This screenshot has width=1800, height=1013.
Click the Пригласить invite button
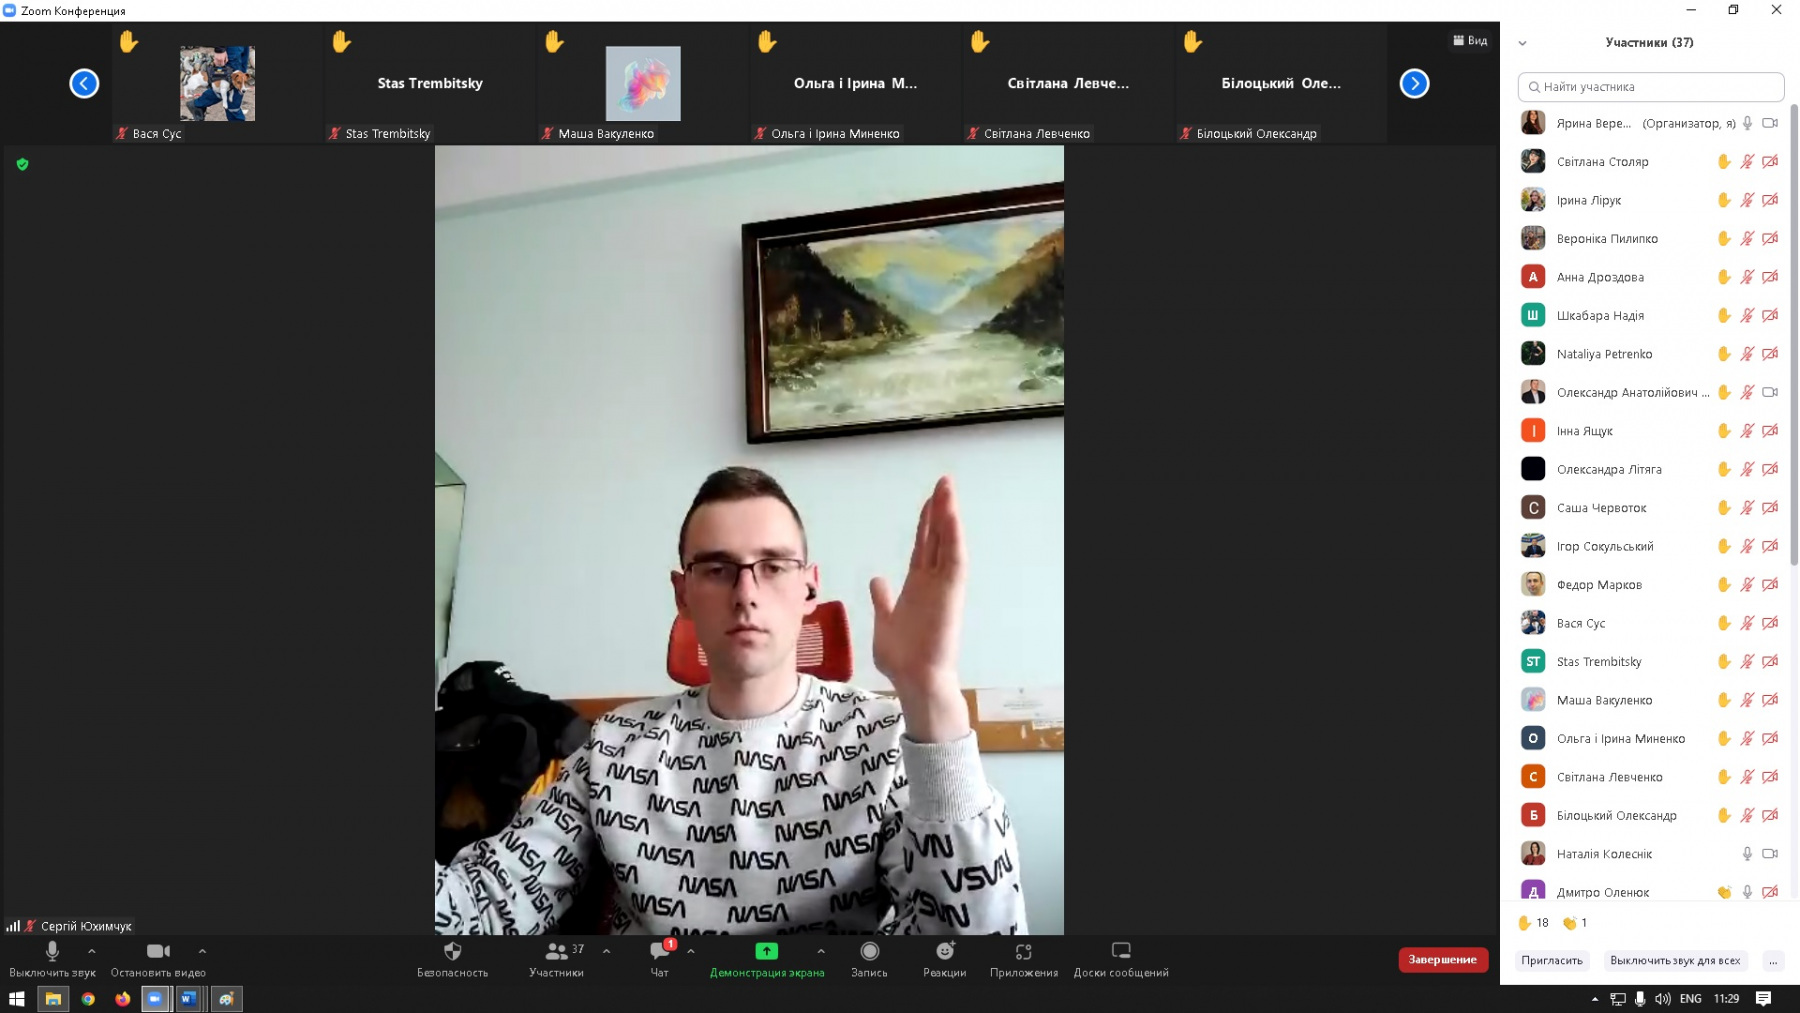1551,961
